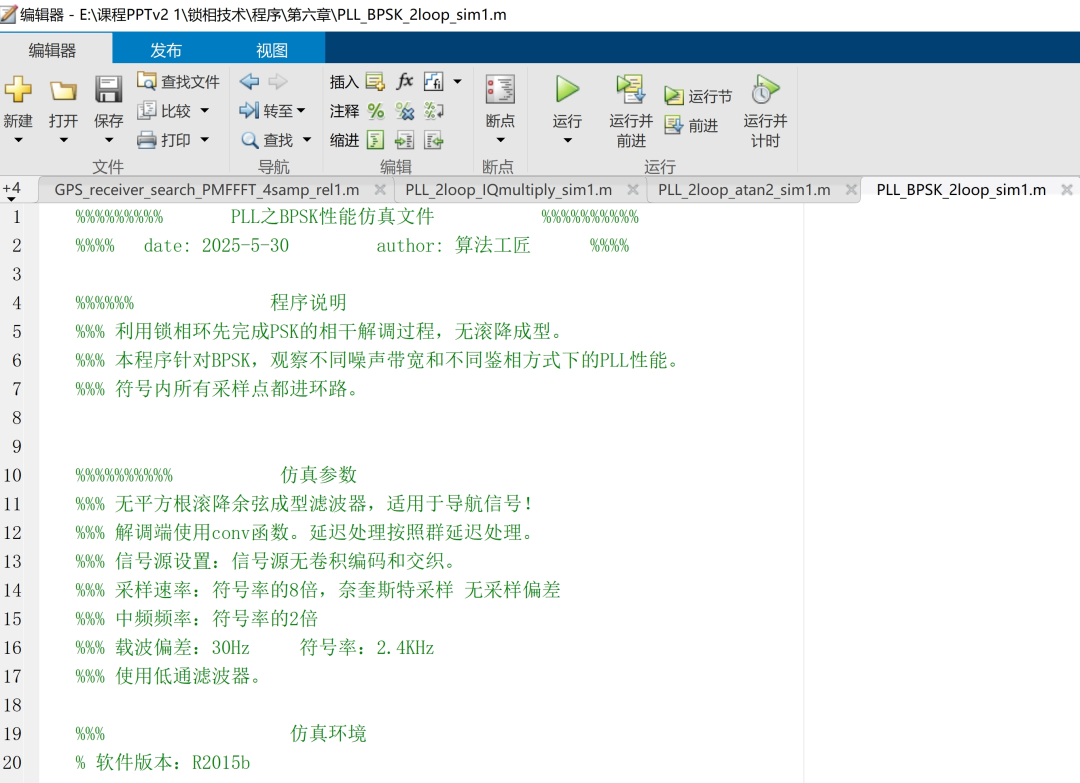The width and height of the screenshot is (1080, 783).
Task: Click the back navigation arrow icon
Action: click(249, 81)
